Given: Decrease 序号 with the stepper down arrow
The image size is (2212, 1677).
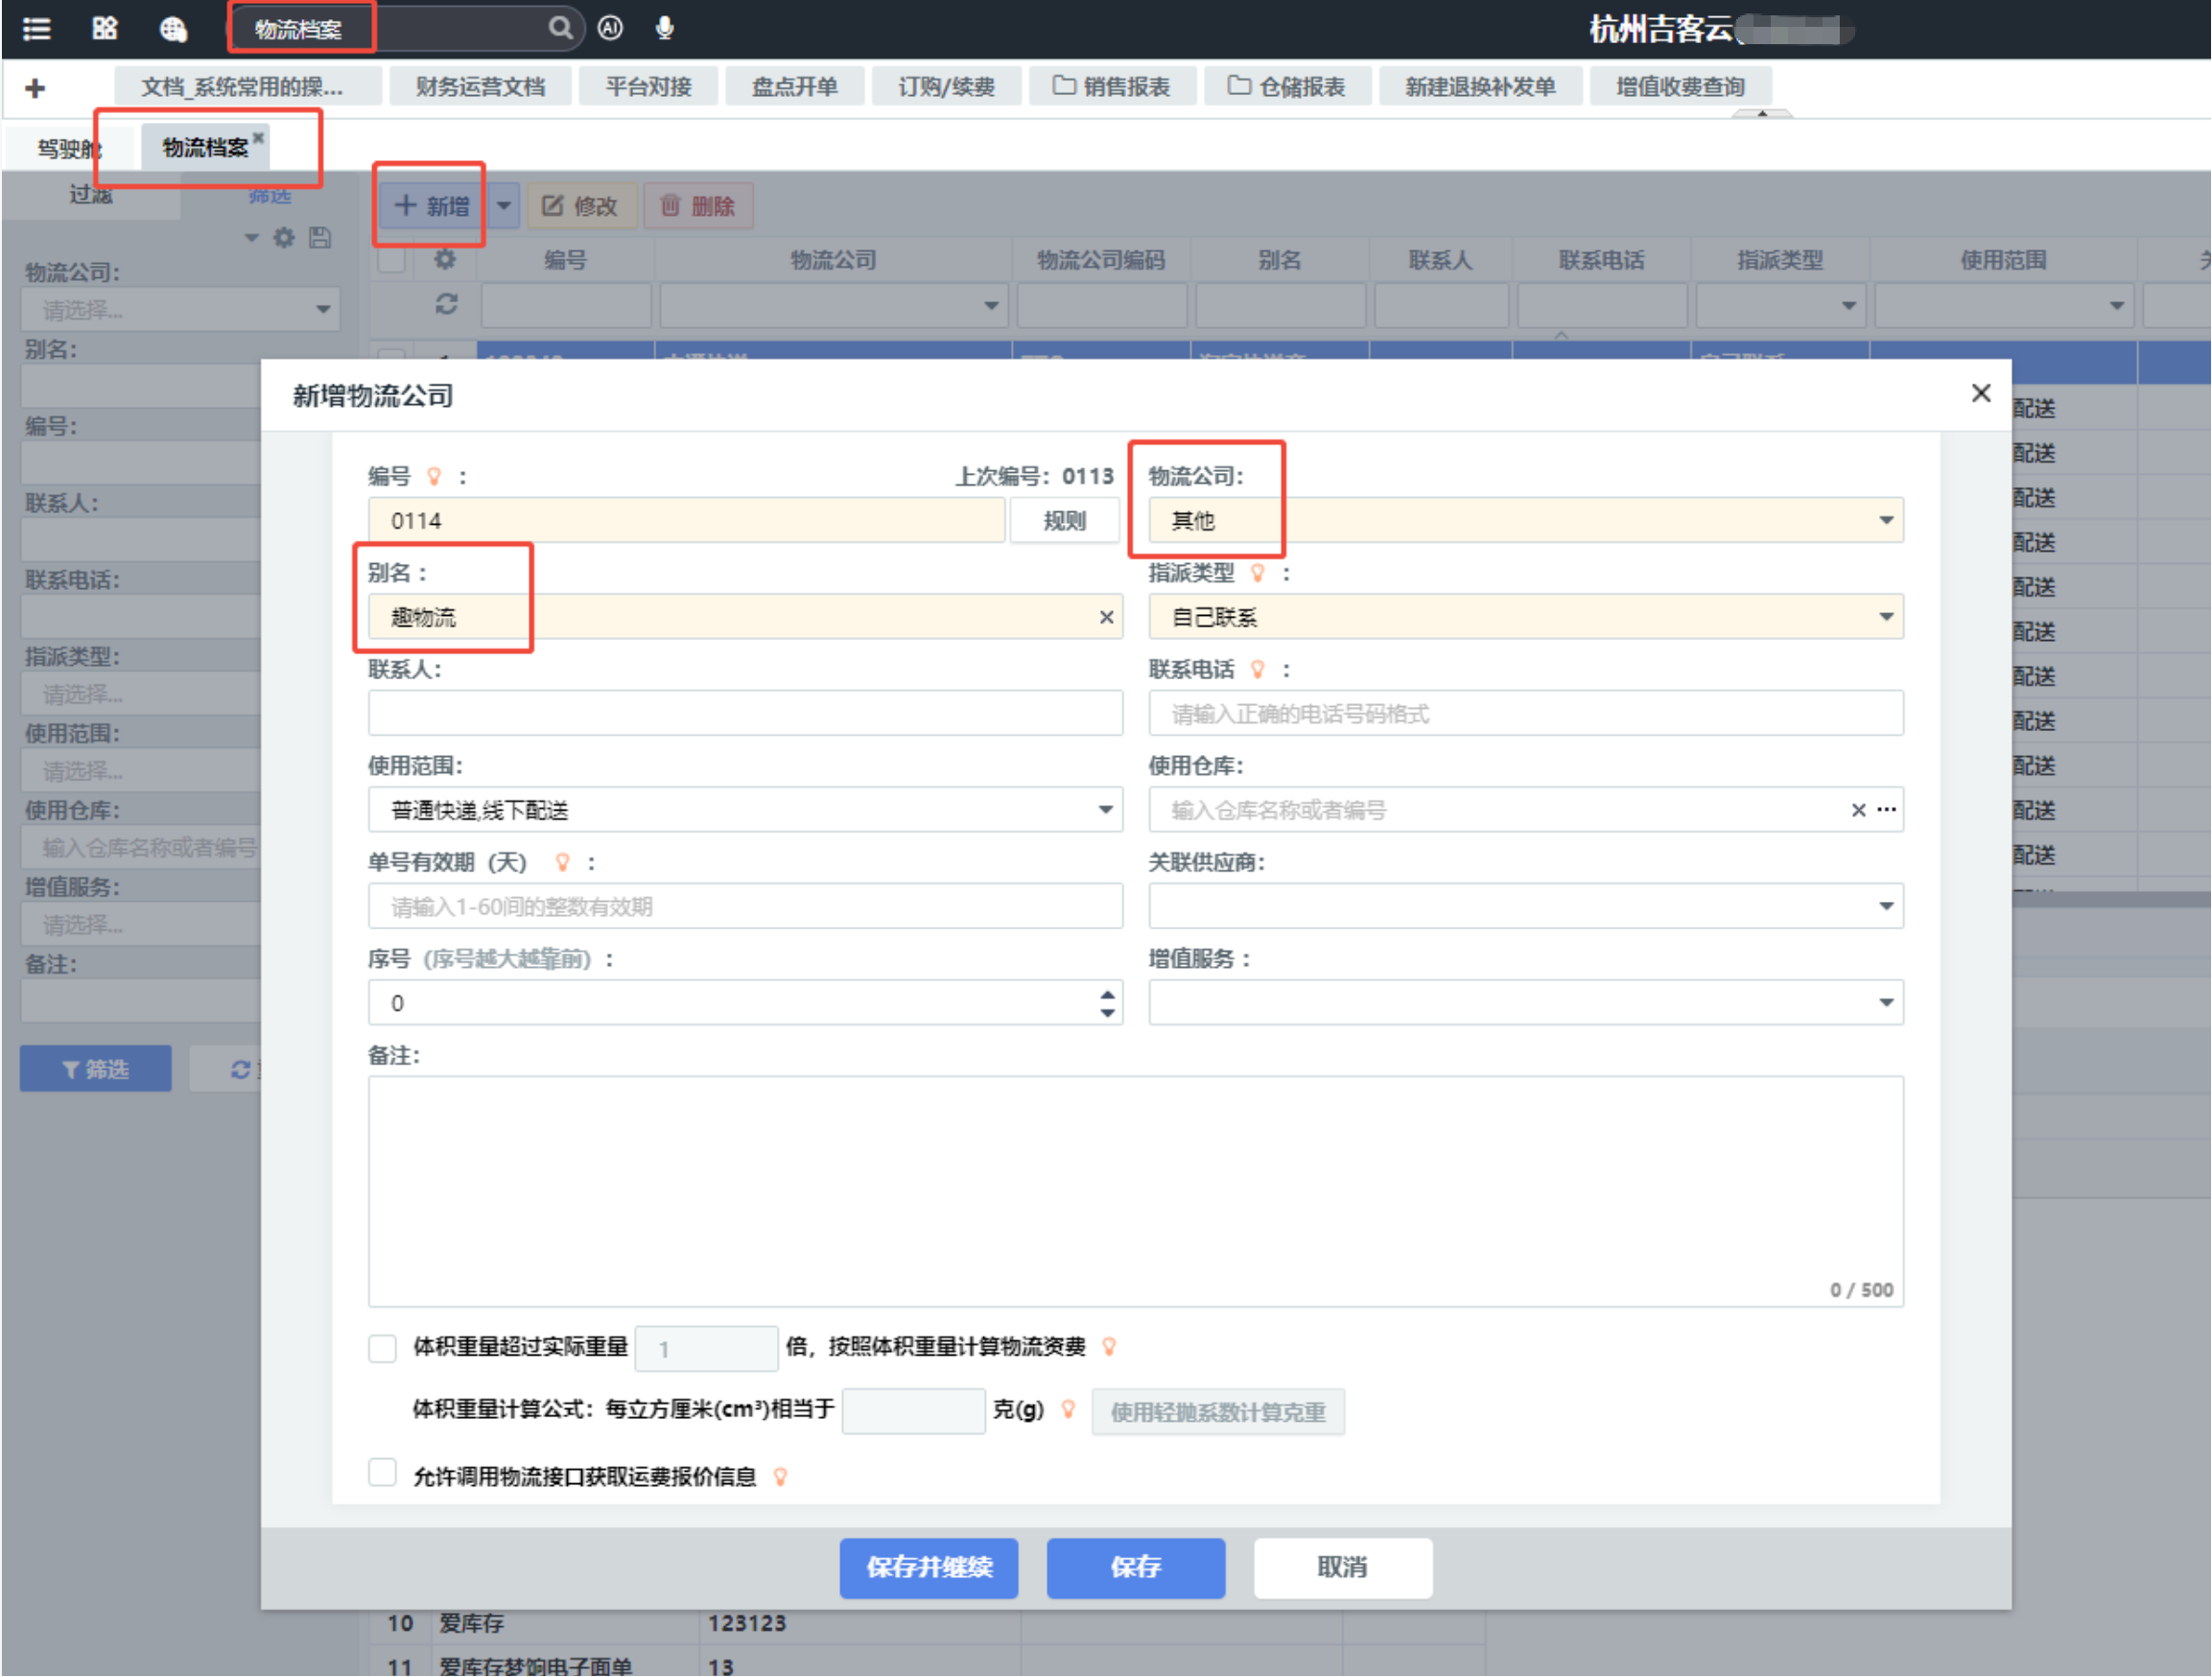Looking at the screenshot, I should (x=1107, y=1012).
